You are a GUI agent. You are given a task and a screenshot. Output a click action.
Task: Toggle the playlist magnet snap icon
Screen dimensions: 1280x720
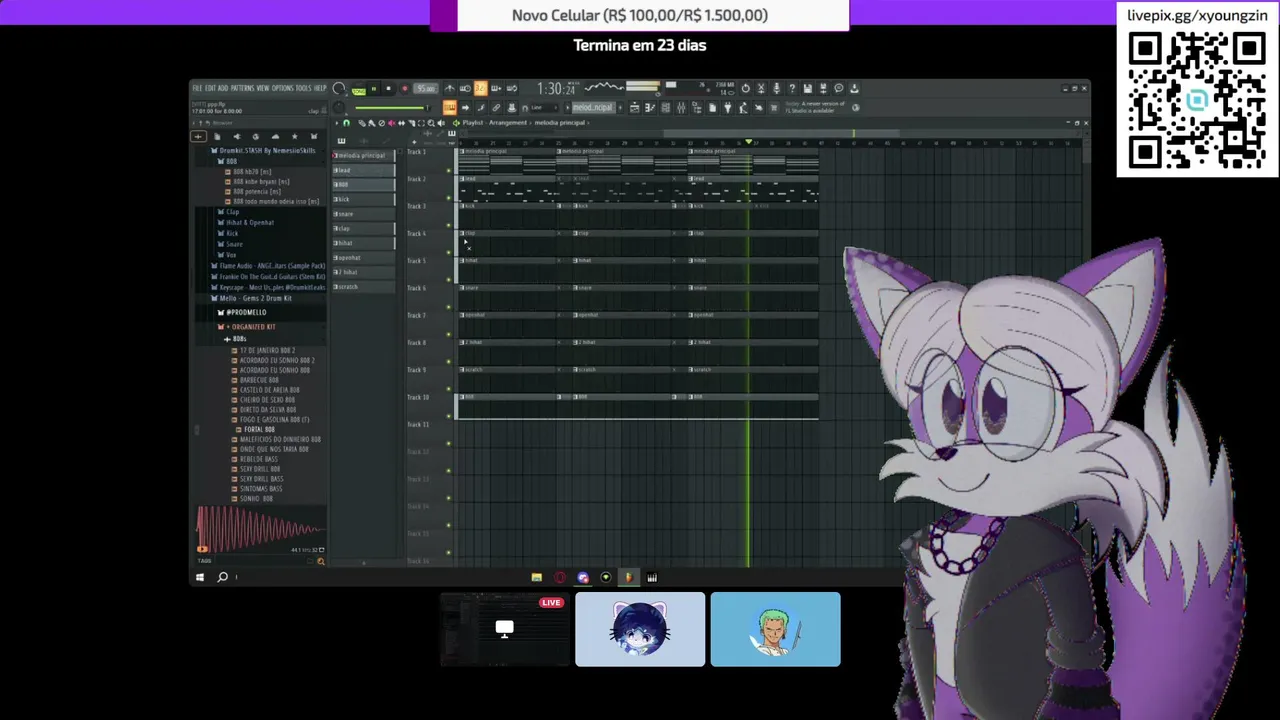point(346,122)
